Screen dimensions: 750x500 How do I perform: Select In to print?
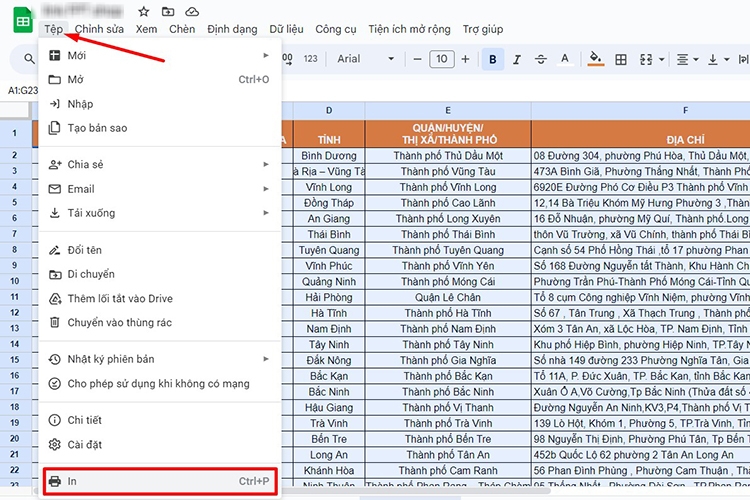(159, 481)
